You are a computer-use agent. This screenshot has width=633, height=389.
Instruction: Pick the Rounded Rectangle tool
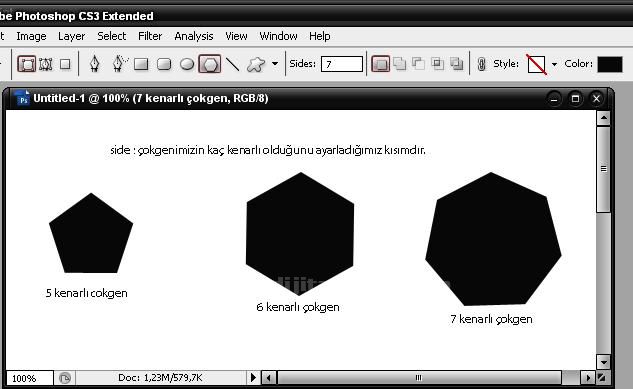point(164,64)
